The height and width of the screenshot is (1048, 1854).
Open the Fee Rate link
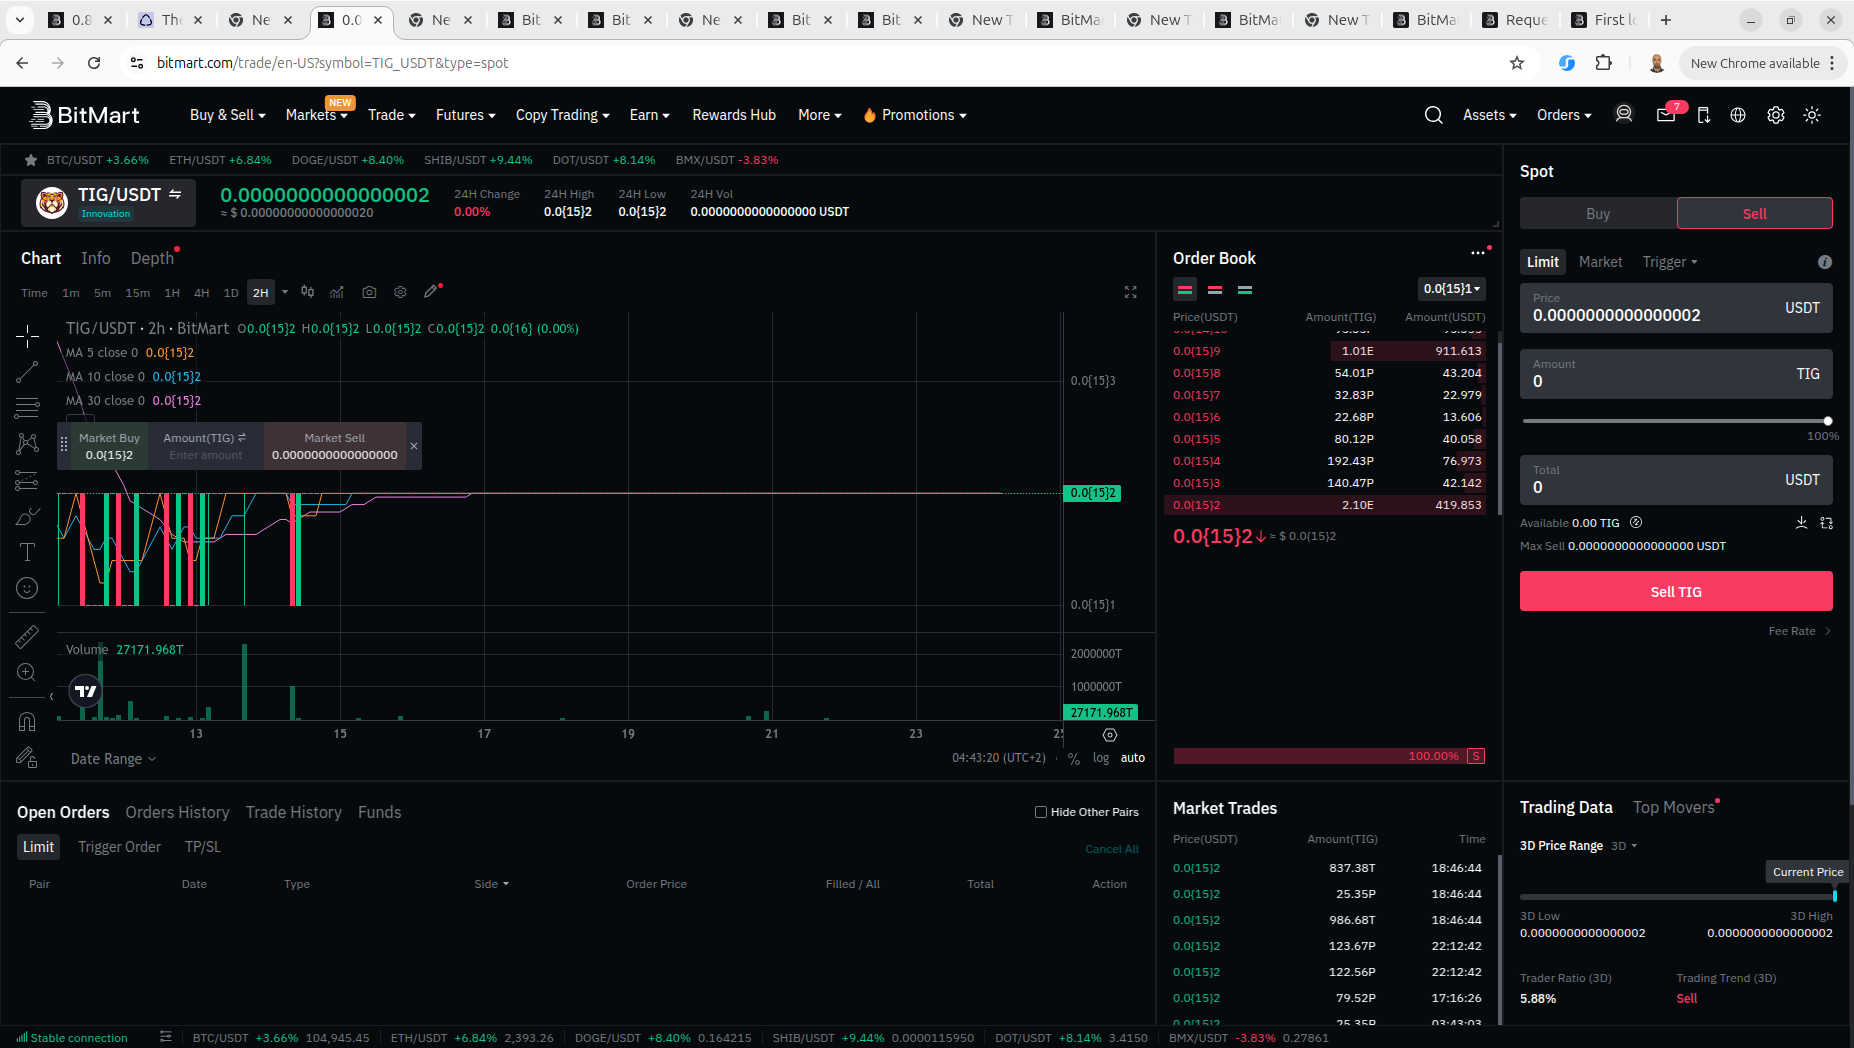coord(1799,631)
